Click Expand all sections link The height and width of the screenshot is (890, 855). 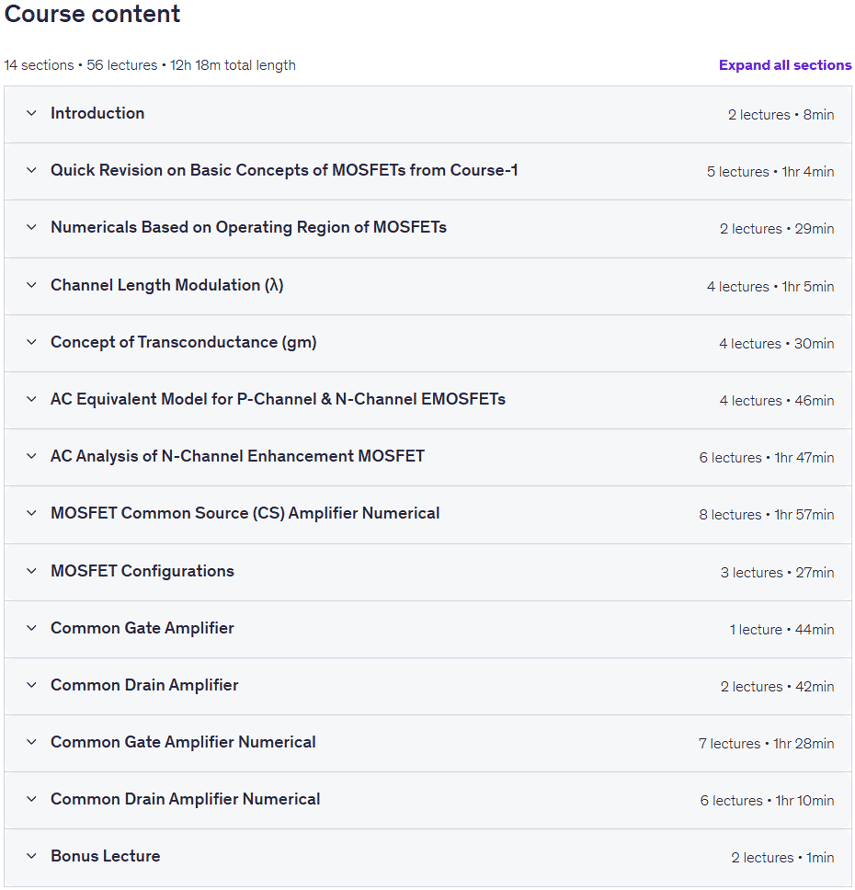[785, 65]
